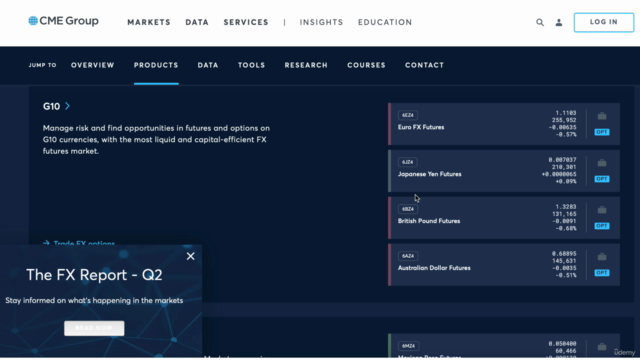The height and width of the screenshot is (360, 640).
Task: Jump to the RESEARCH section
Action: tap(306, 65)
